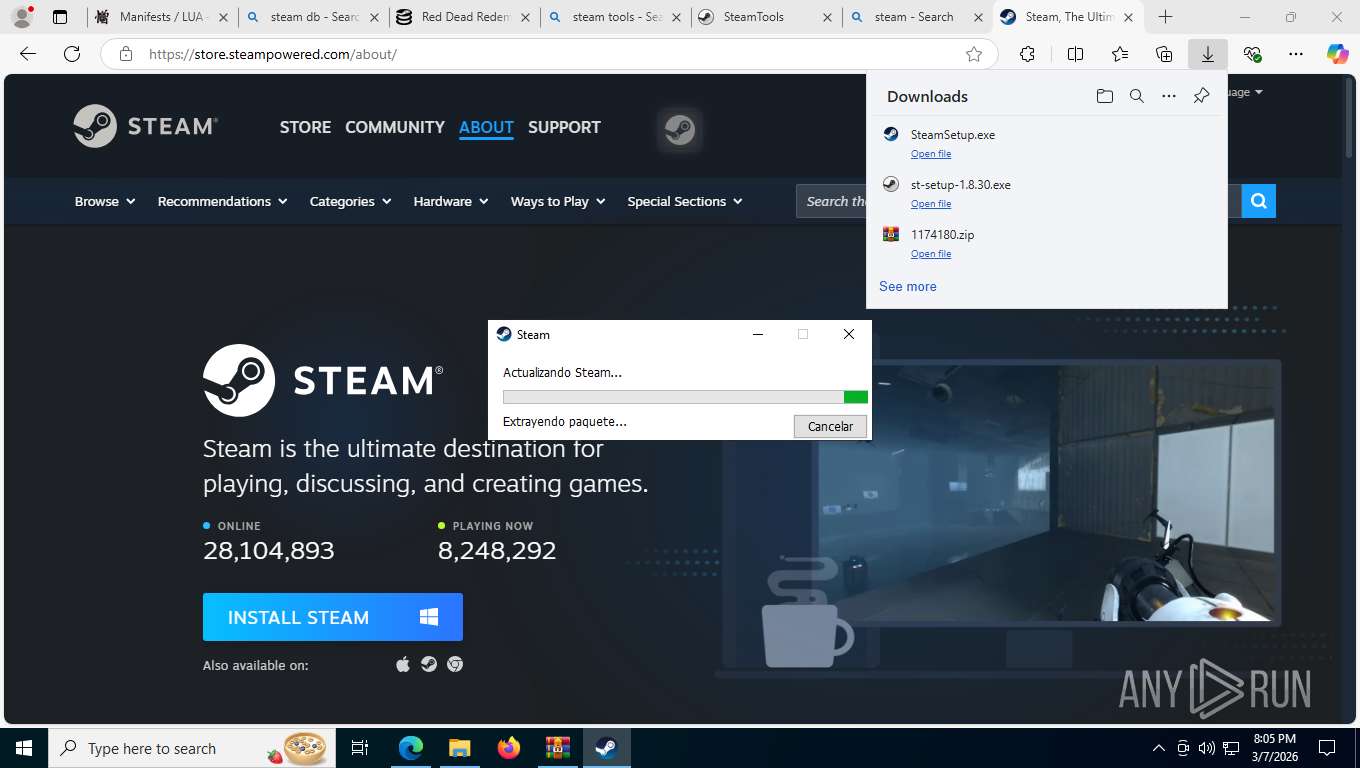This screenshot has width=1360, height=768.
Task: Click the glowing Steam client icon
Action: coord(680,130)
